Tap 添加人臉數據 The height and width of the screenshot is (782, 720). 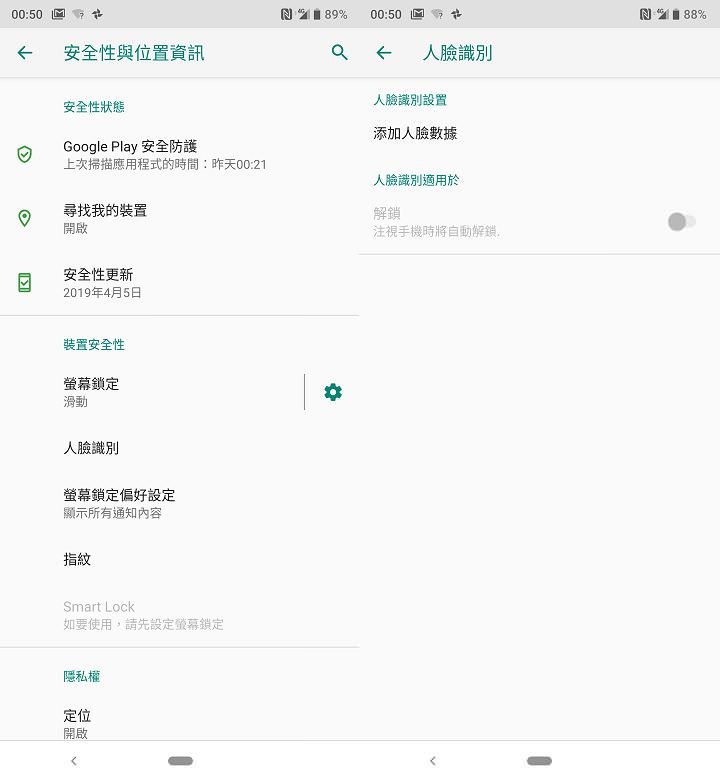point(540,133)
